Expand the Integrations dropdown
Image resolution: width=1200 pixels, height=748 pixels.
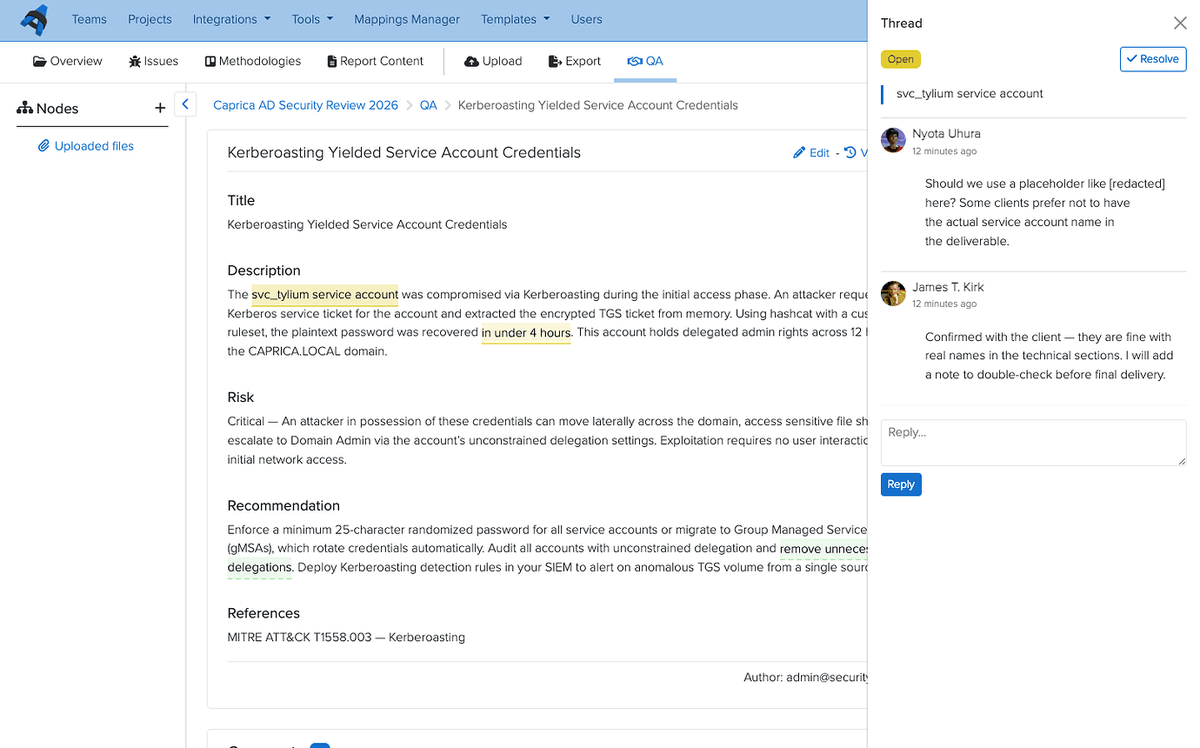coord(232,19)
